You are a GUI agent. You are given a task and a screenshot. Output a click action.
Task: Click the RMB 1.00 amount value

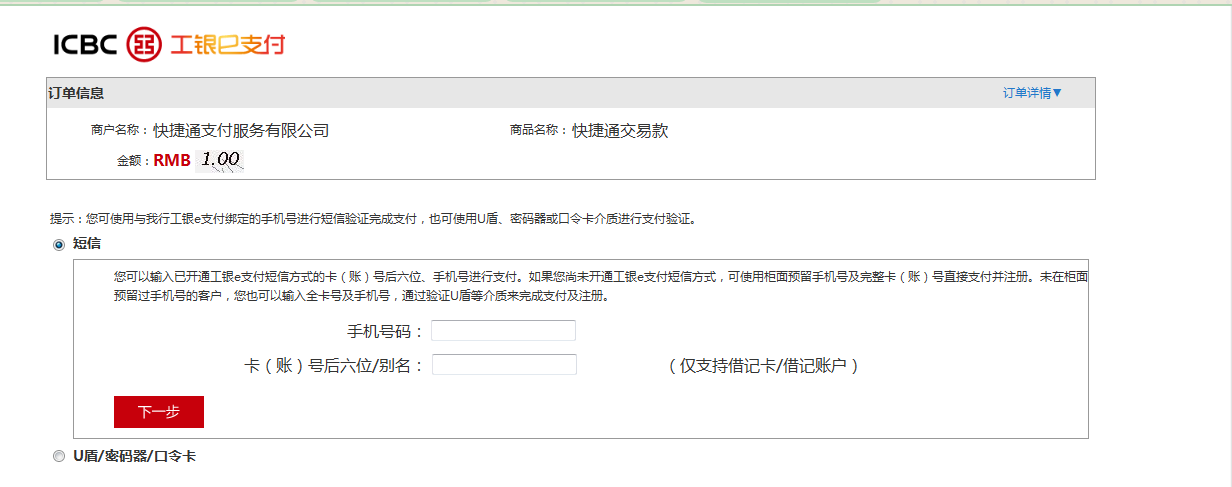199,160
